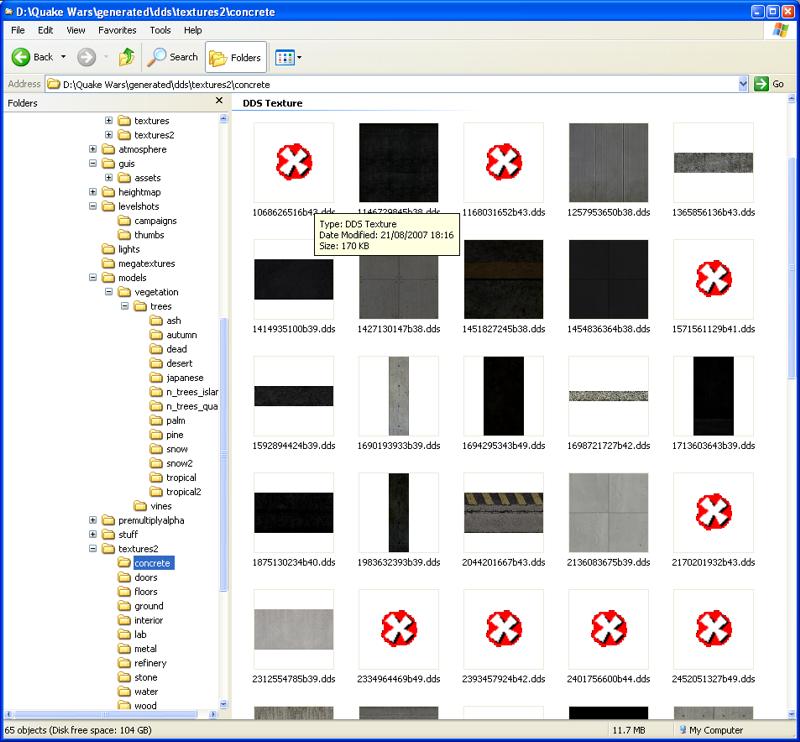Select the ground folder icon
The width and height of the screenshot is (800, 742).
124,606
